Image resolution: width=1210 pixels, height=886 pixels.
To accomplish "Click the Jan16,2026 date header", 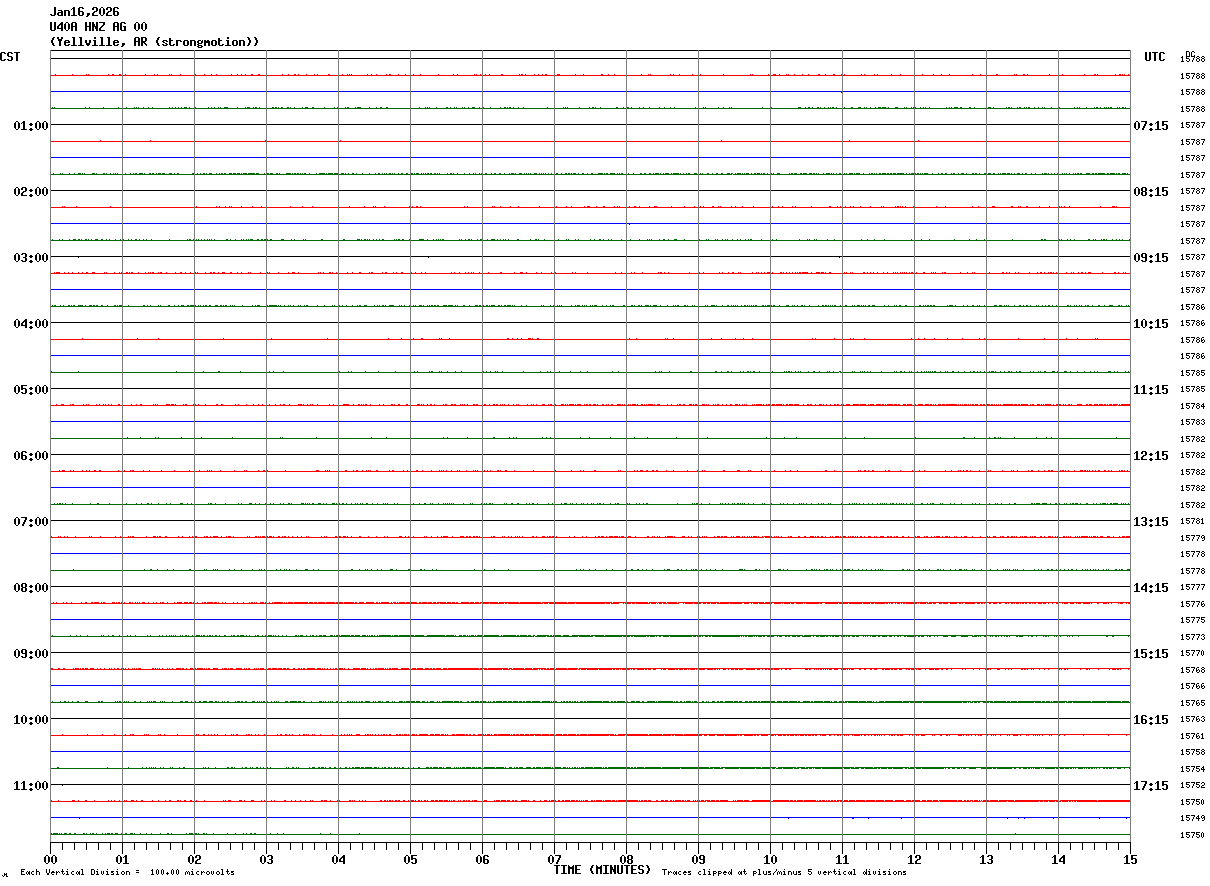I will pyautogui.click(x=85, y=12).
